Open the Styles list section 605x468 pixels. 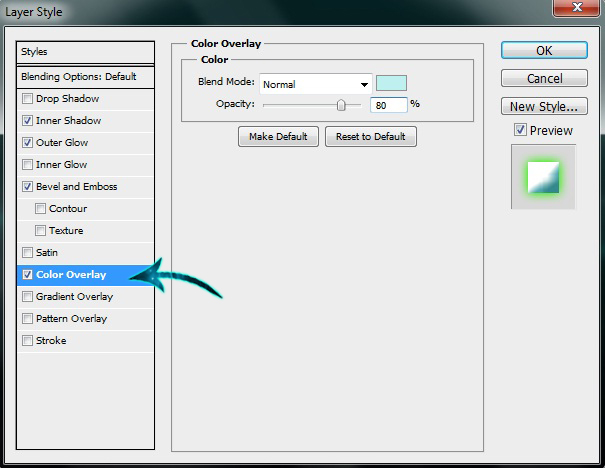coord(87,52)
